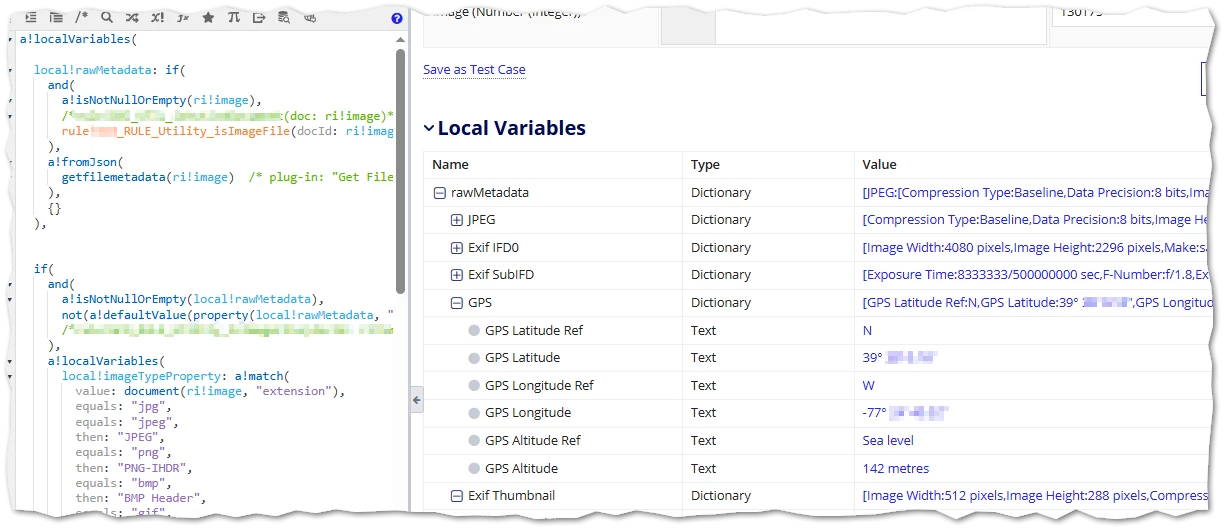This screenshot has height=529, width=1225.
Task: Click the star icon in editor toolbar
Action: pos(208,18)
